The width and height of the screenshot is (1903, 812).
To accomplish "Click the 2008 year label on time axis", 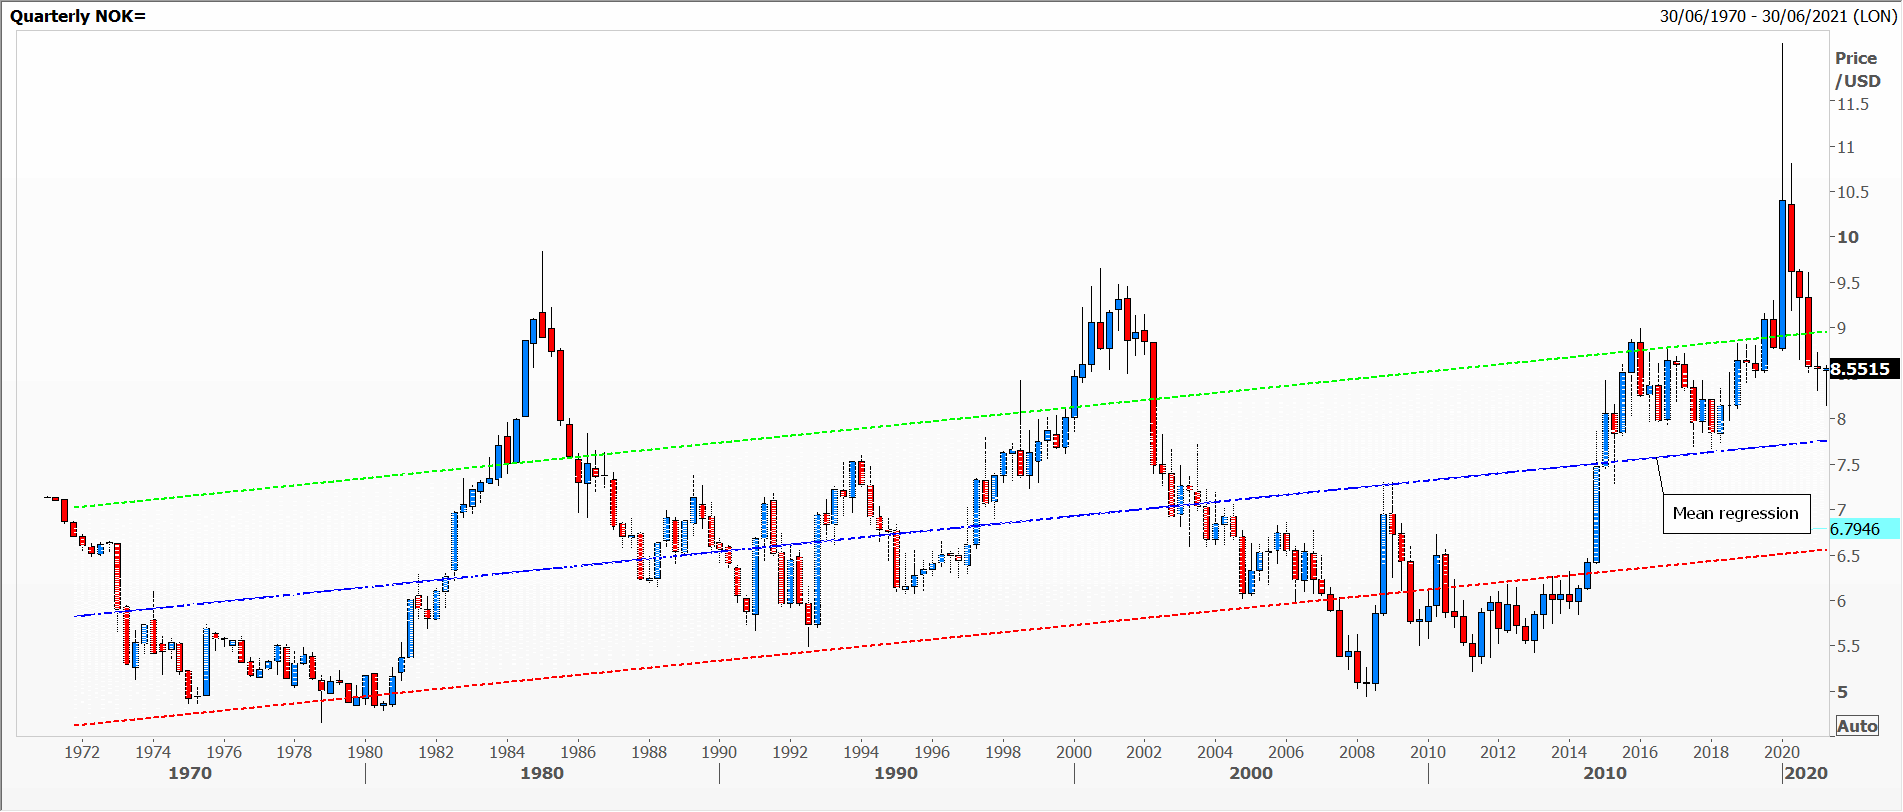I will (1357, 752).
